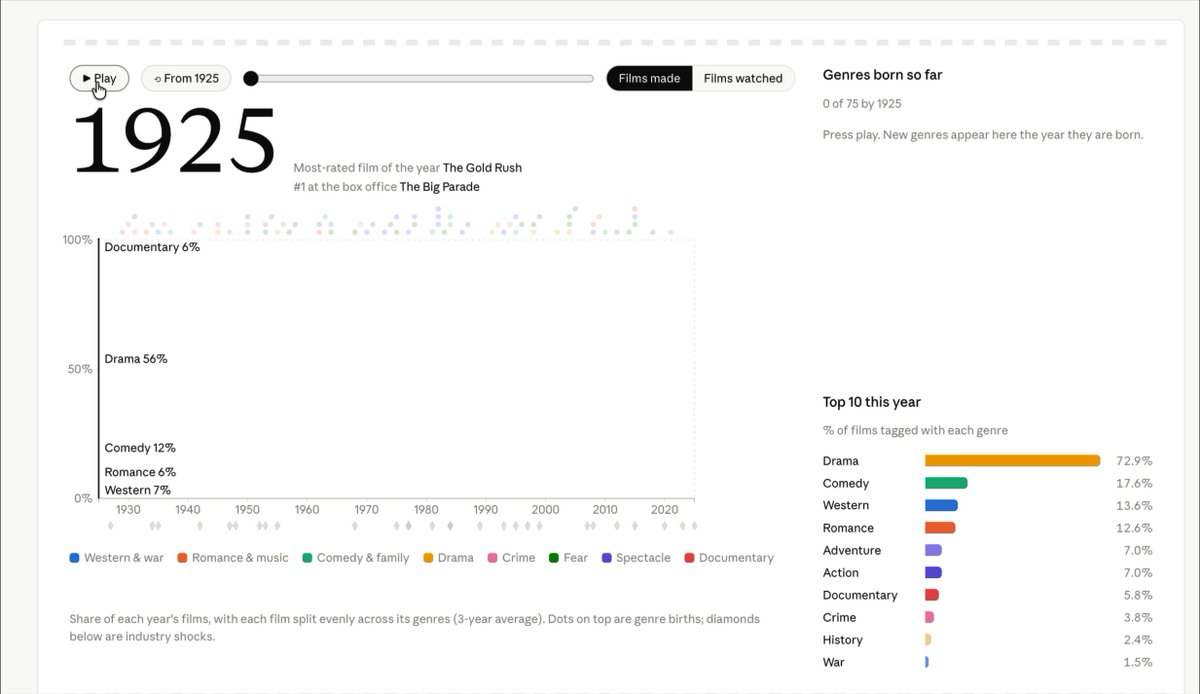Click the History row label in Top 10

coord(843,640)
